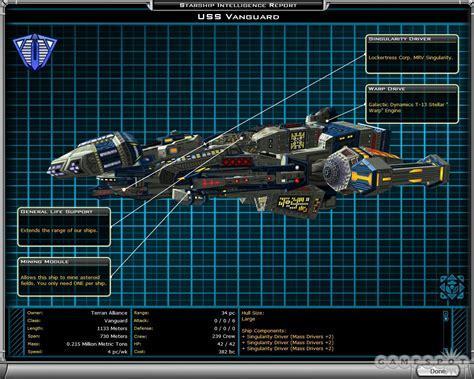Click the '42 / 42' HP value
The height and width of the screenshot is (379, 474).
point(226,344)
